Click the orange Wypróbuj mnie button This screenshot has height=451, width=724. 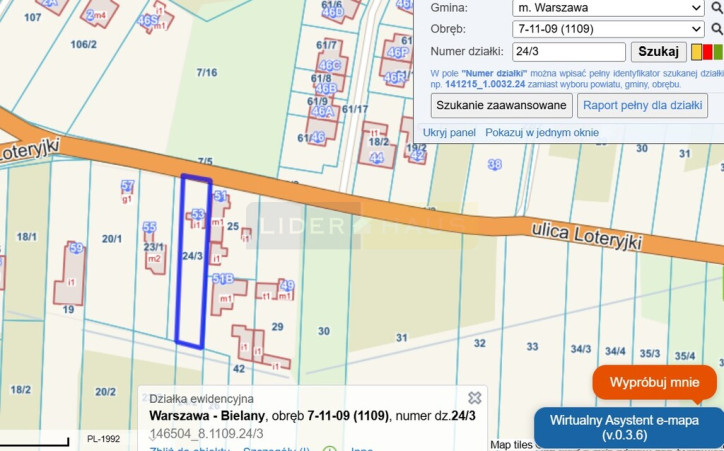[655, 382]
